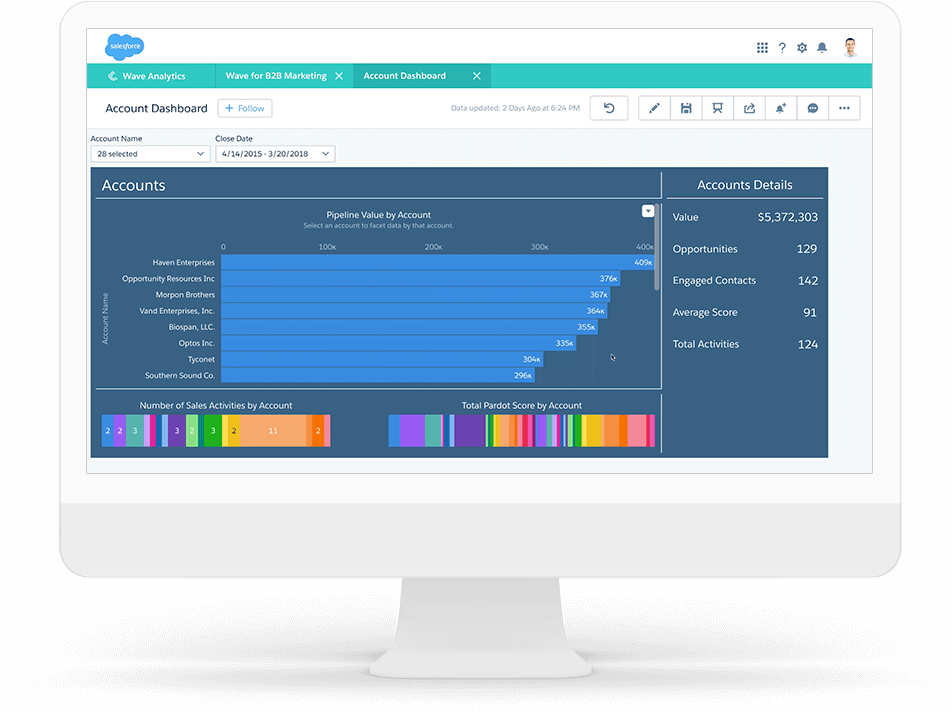
Task: Switch to Wave Analytics tab
Action: tap(151, 76)
